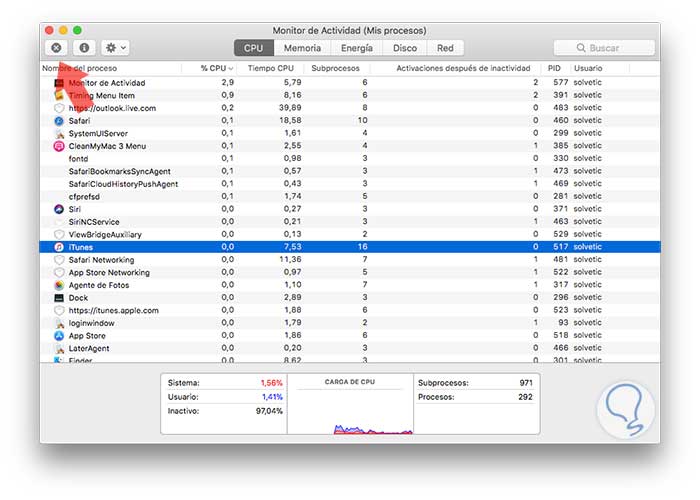Select the fontd process row
Image resolution: width=700 pixels, height=500 pixels.
click(350, 158)
